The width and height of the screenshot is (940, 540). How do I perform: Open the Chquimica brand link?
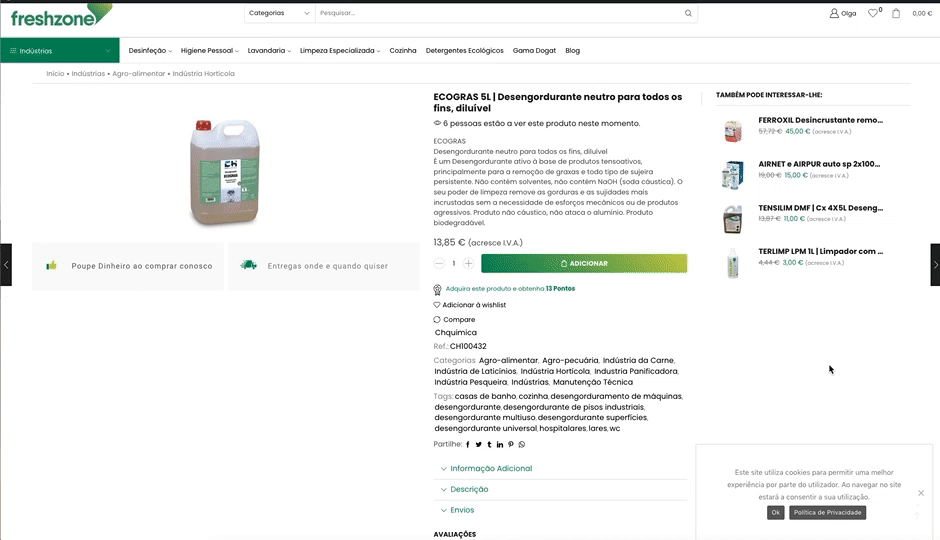coord(456,333)
